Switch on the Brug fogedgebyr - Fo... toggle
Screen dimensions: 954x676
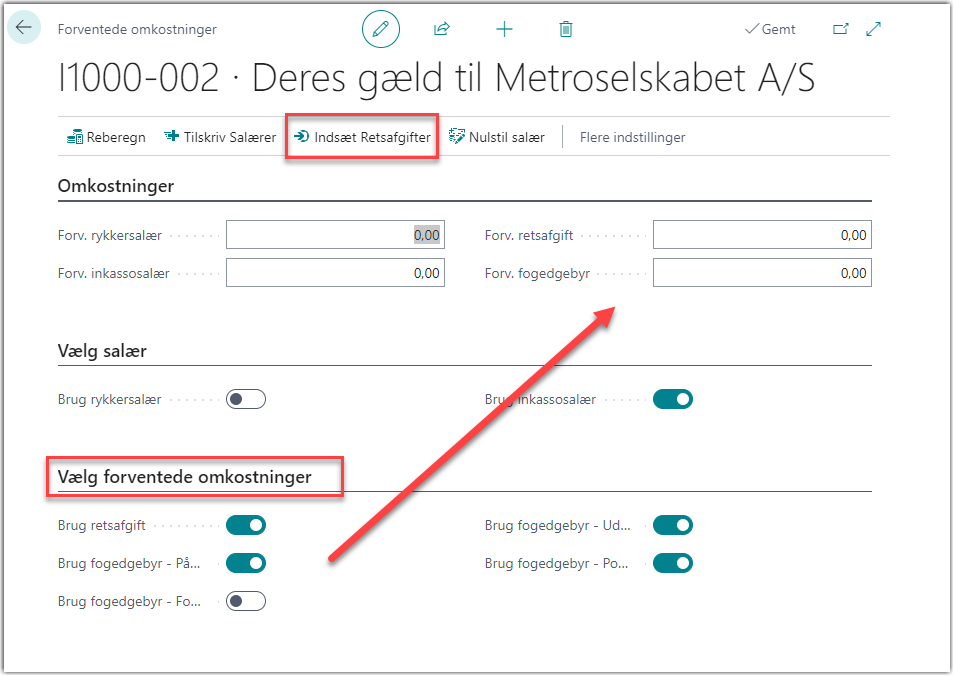pyautogui.click(x=246, y=601)
